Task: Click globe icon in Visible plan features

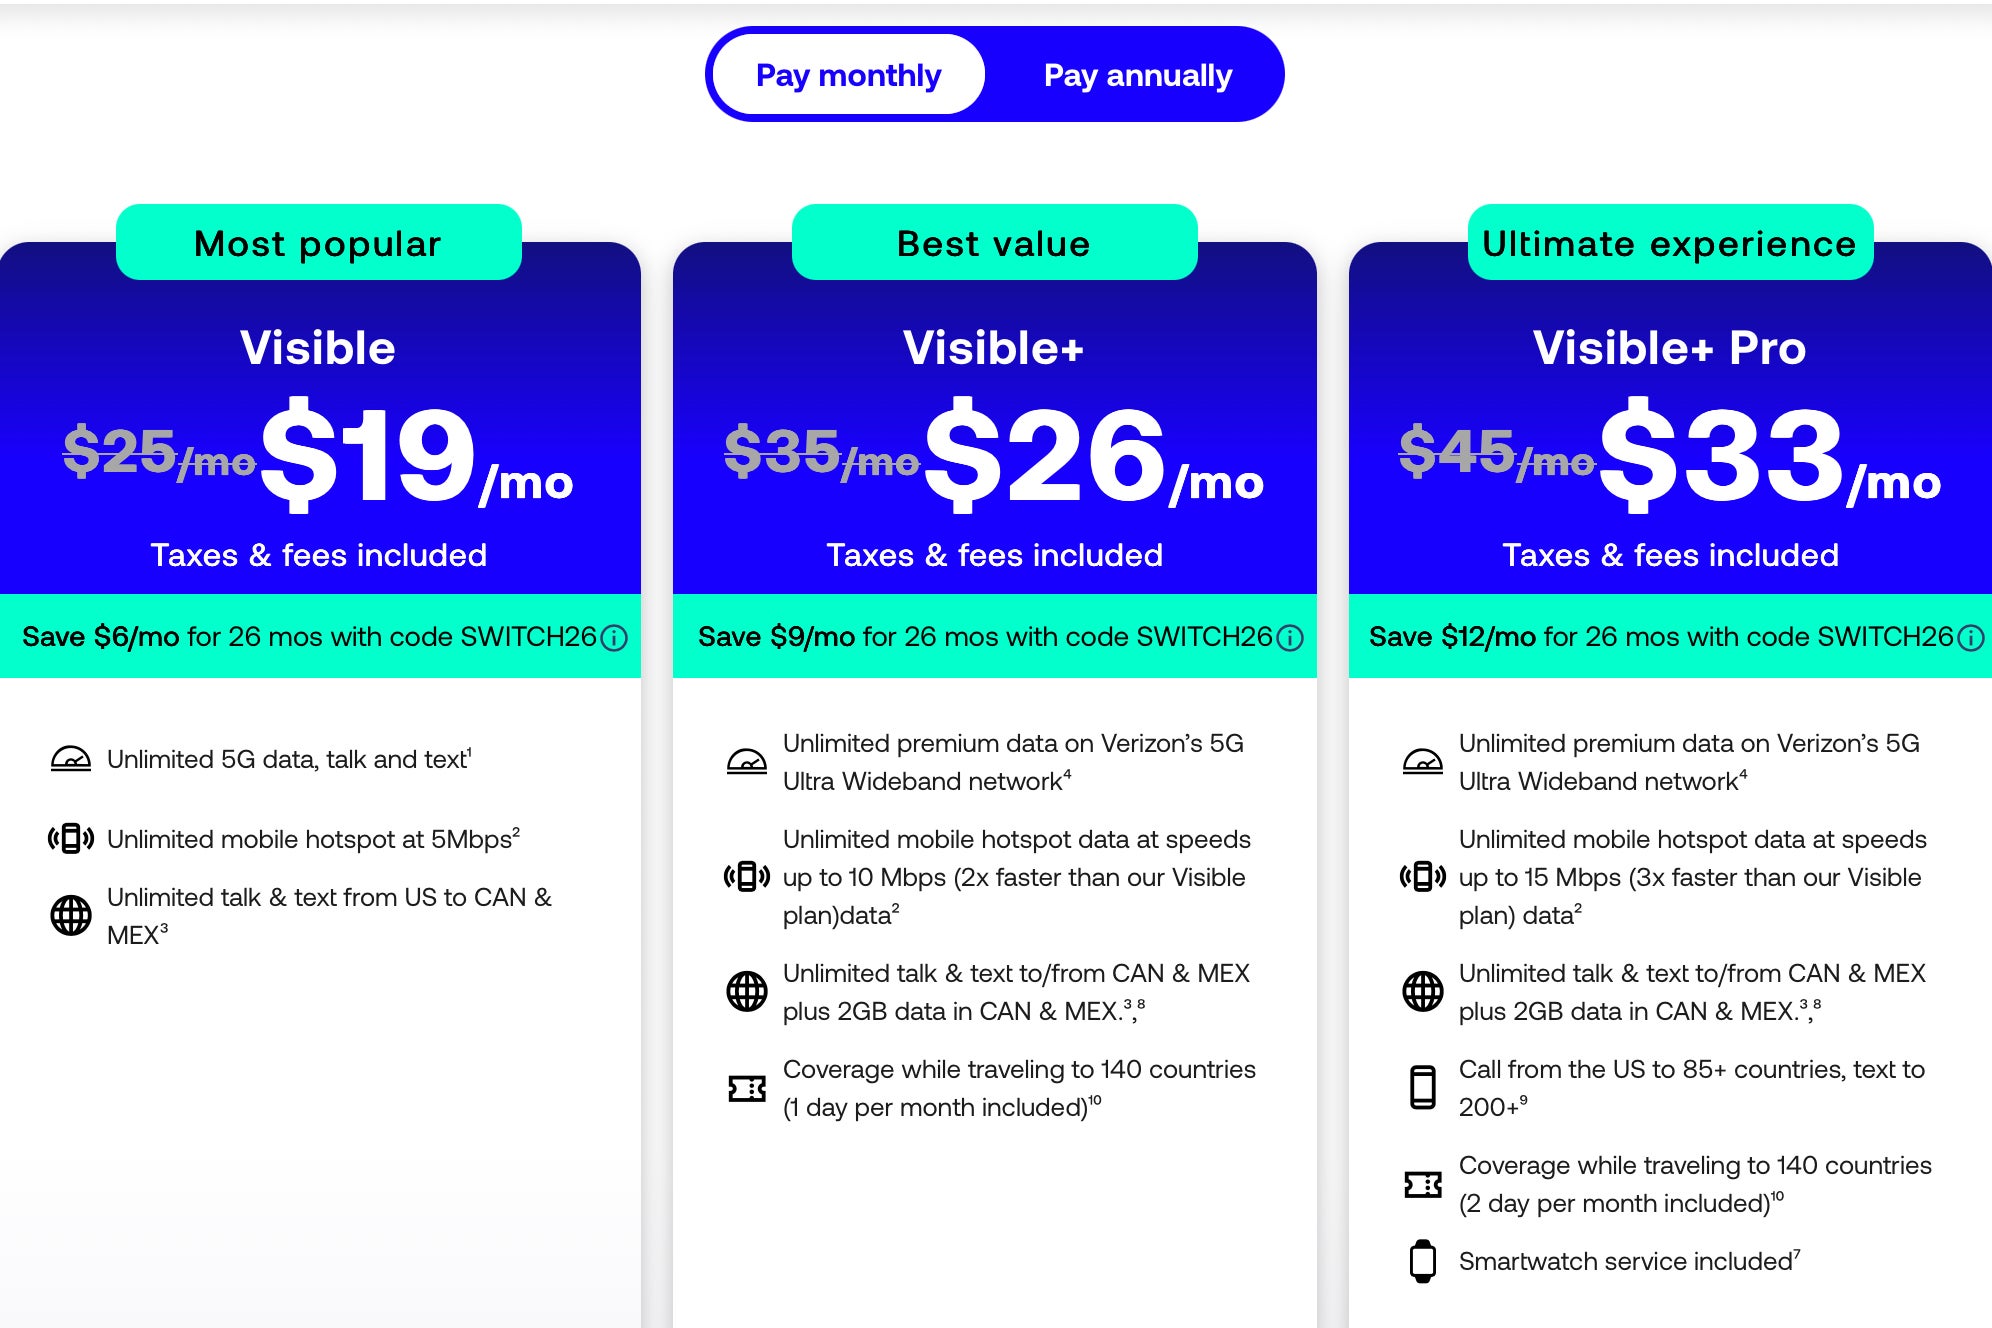Action: [x=71, y=915]
